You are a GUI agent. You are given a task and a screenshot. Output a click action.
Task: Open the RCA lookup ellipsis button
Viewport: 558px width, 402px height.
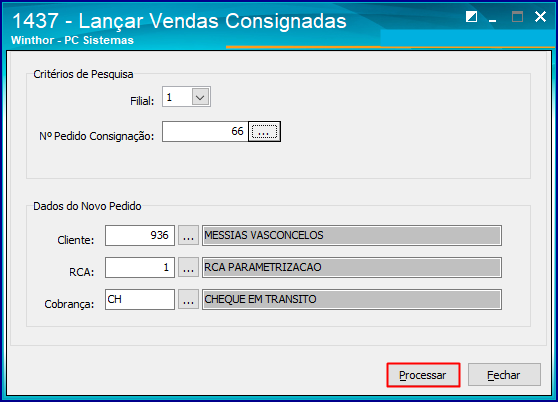point(188,267)
